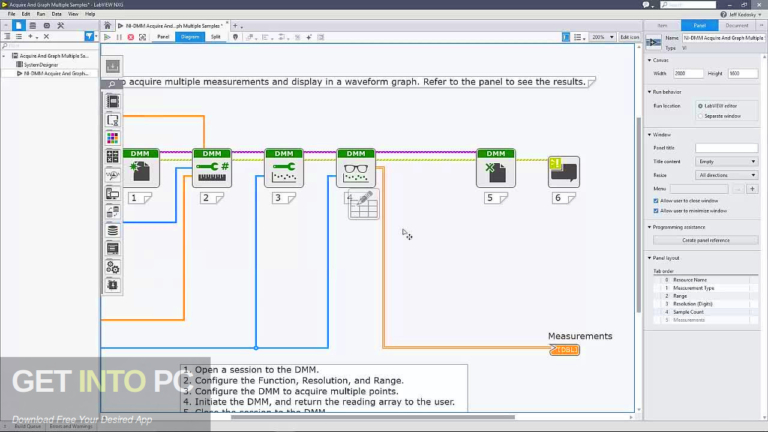This screenshot has height=432, width=768.
Task: Click the diagram vertical scrollbar
Action: pos(638,215)
